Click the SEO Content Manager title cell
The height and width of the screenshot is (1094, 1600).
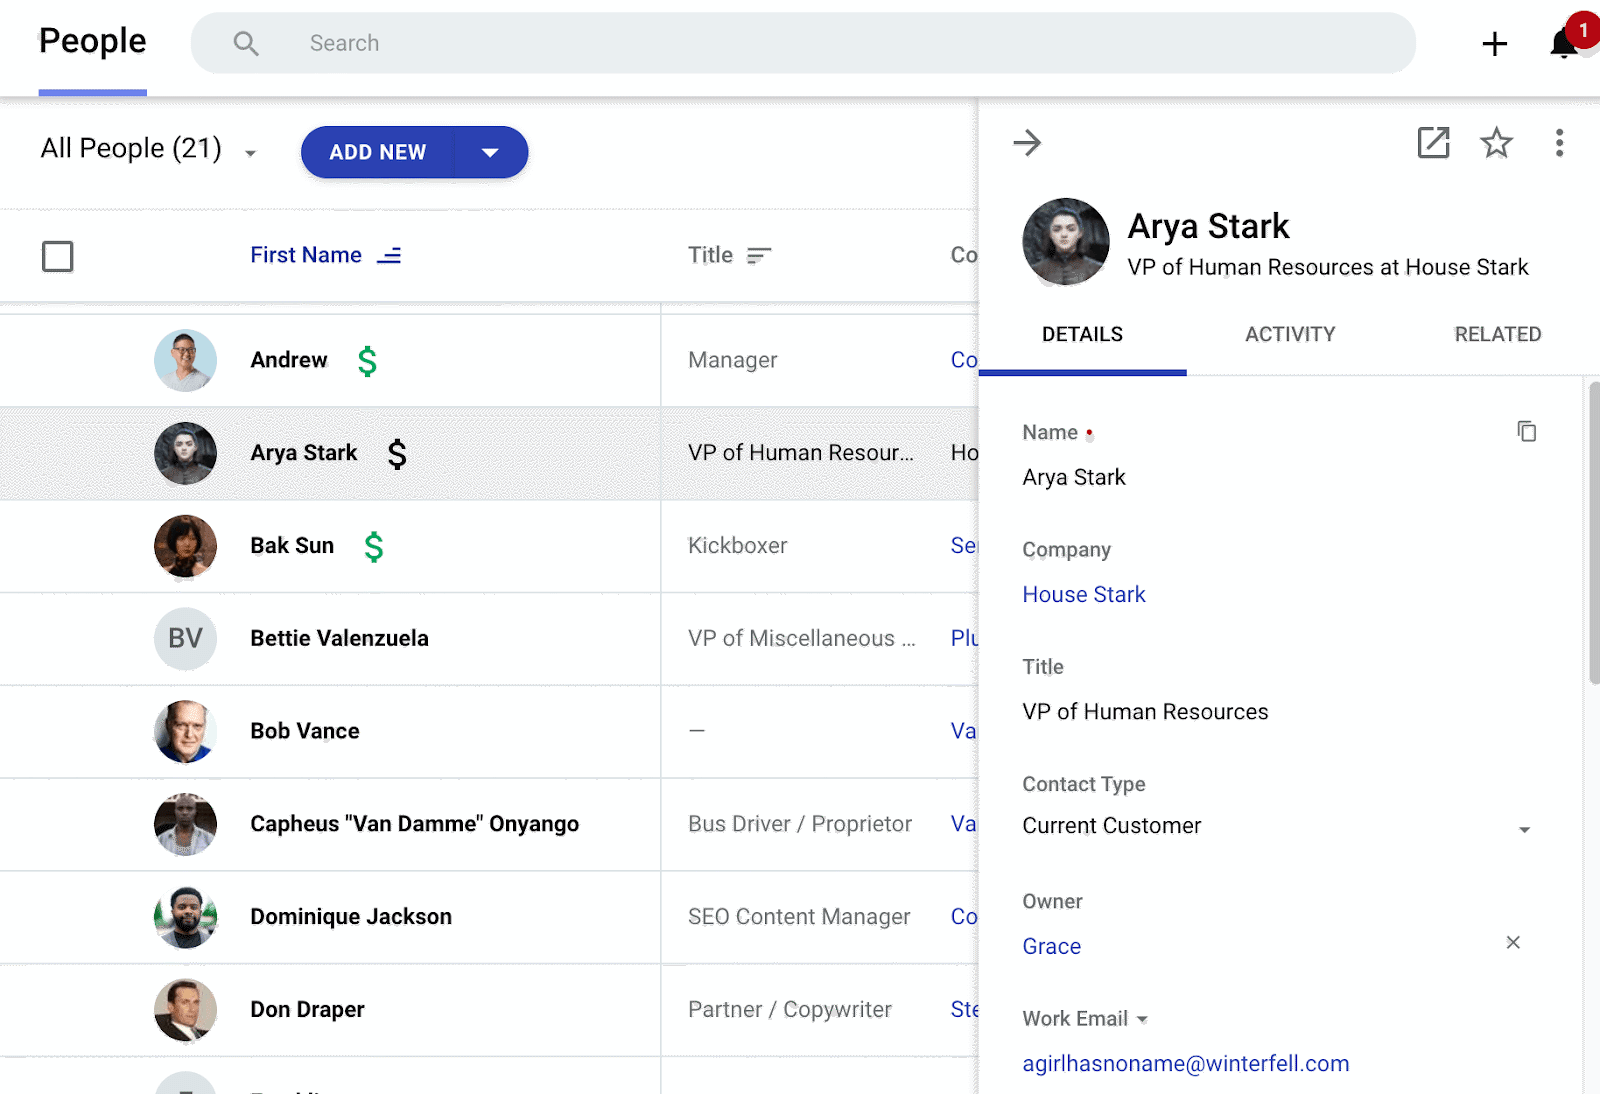point(799,917)
